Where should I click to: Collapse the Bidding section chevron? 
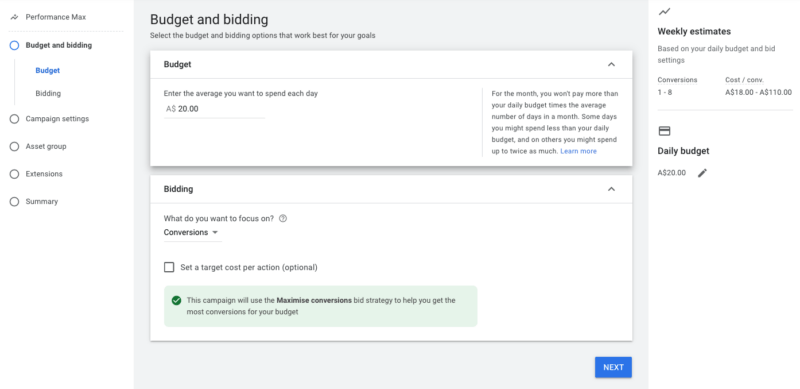pos(611,189)
